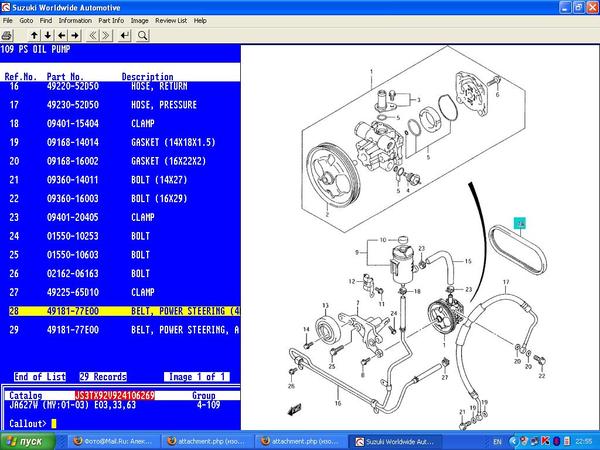
Task: Select row 25 BOLT 01550-10603
Action: [120, 255]
